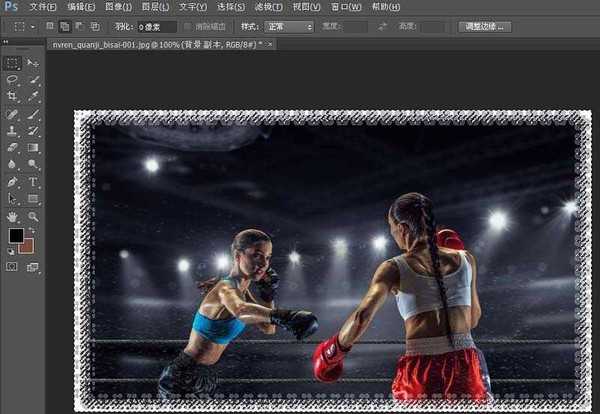This screenshot has height=414, width=600.
Task: Select the Crop tool
Action: click(x=13, y=97)
